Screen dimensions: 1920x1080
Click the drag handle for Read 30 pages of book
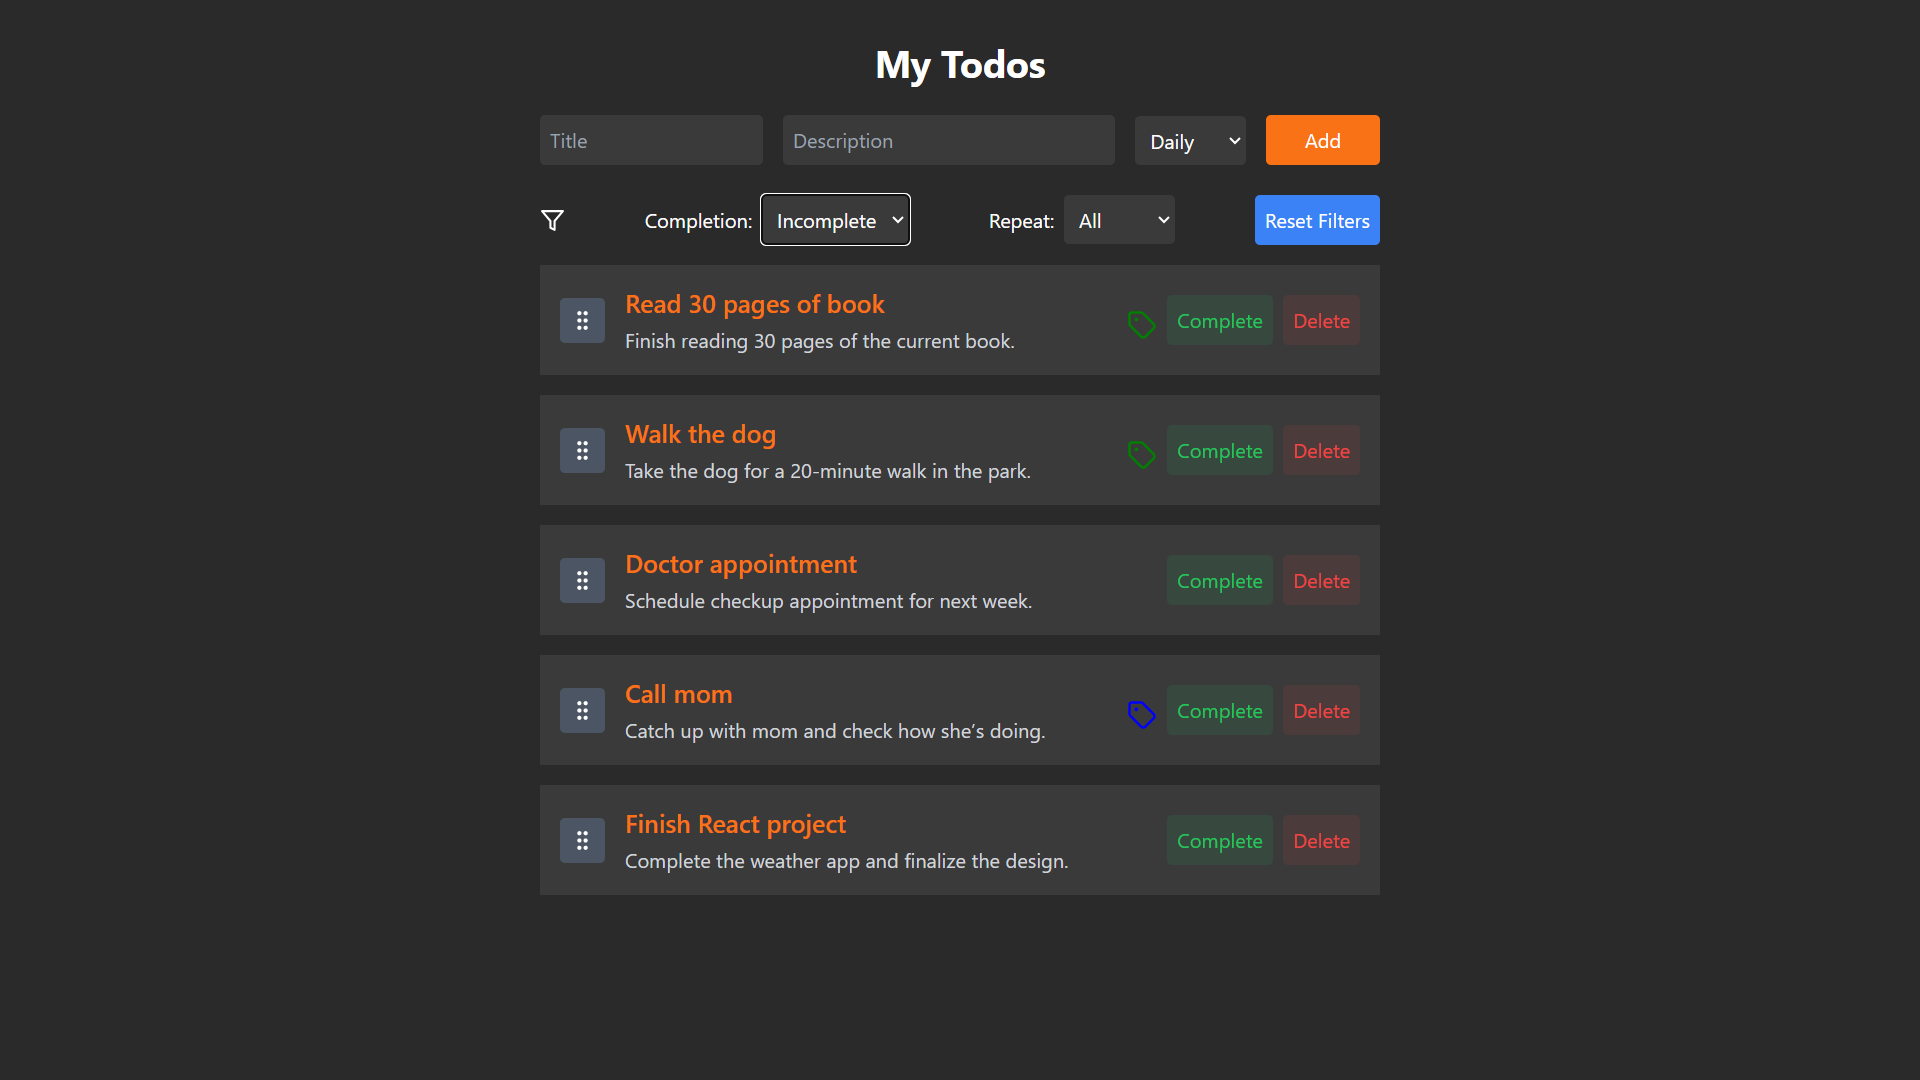coord(582,320)
